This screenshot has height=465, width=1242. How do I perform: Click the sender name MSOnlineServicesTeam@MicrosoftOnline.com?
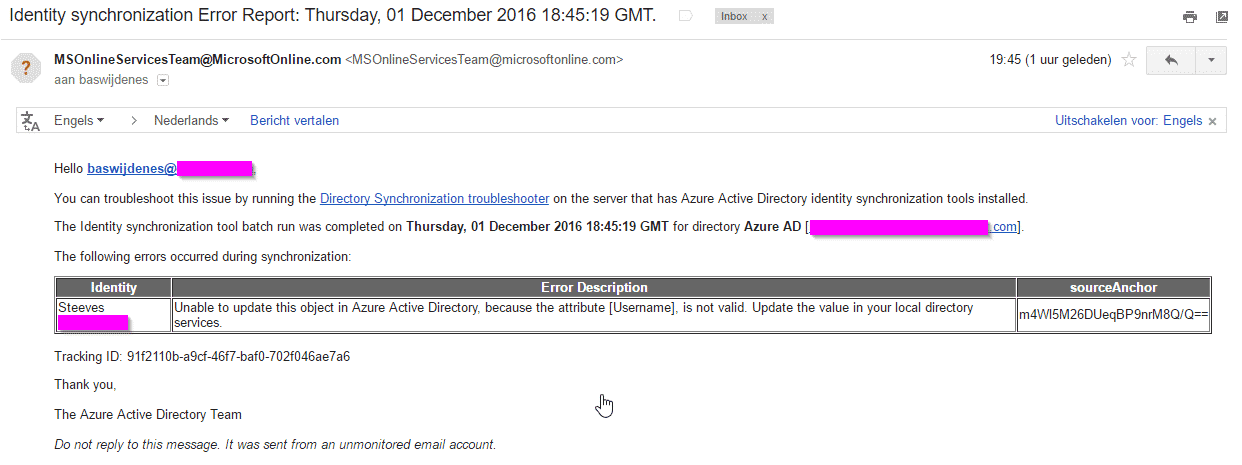click(197, 60)
